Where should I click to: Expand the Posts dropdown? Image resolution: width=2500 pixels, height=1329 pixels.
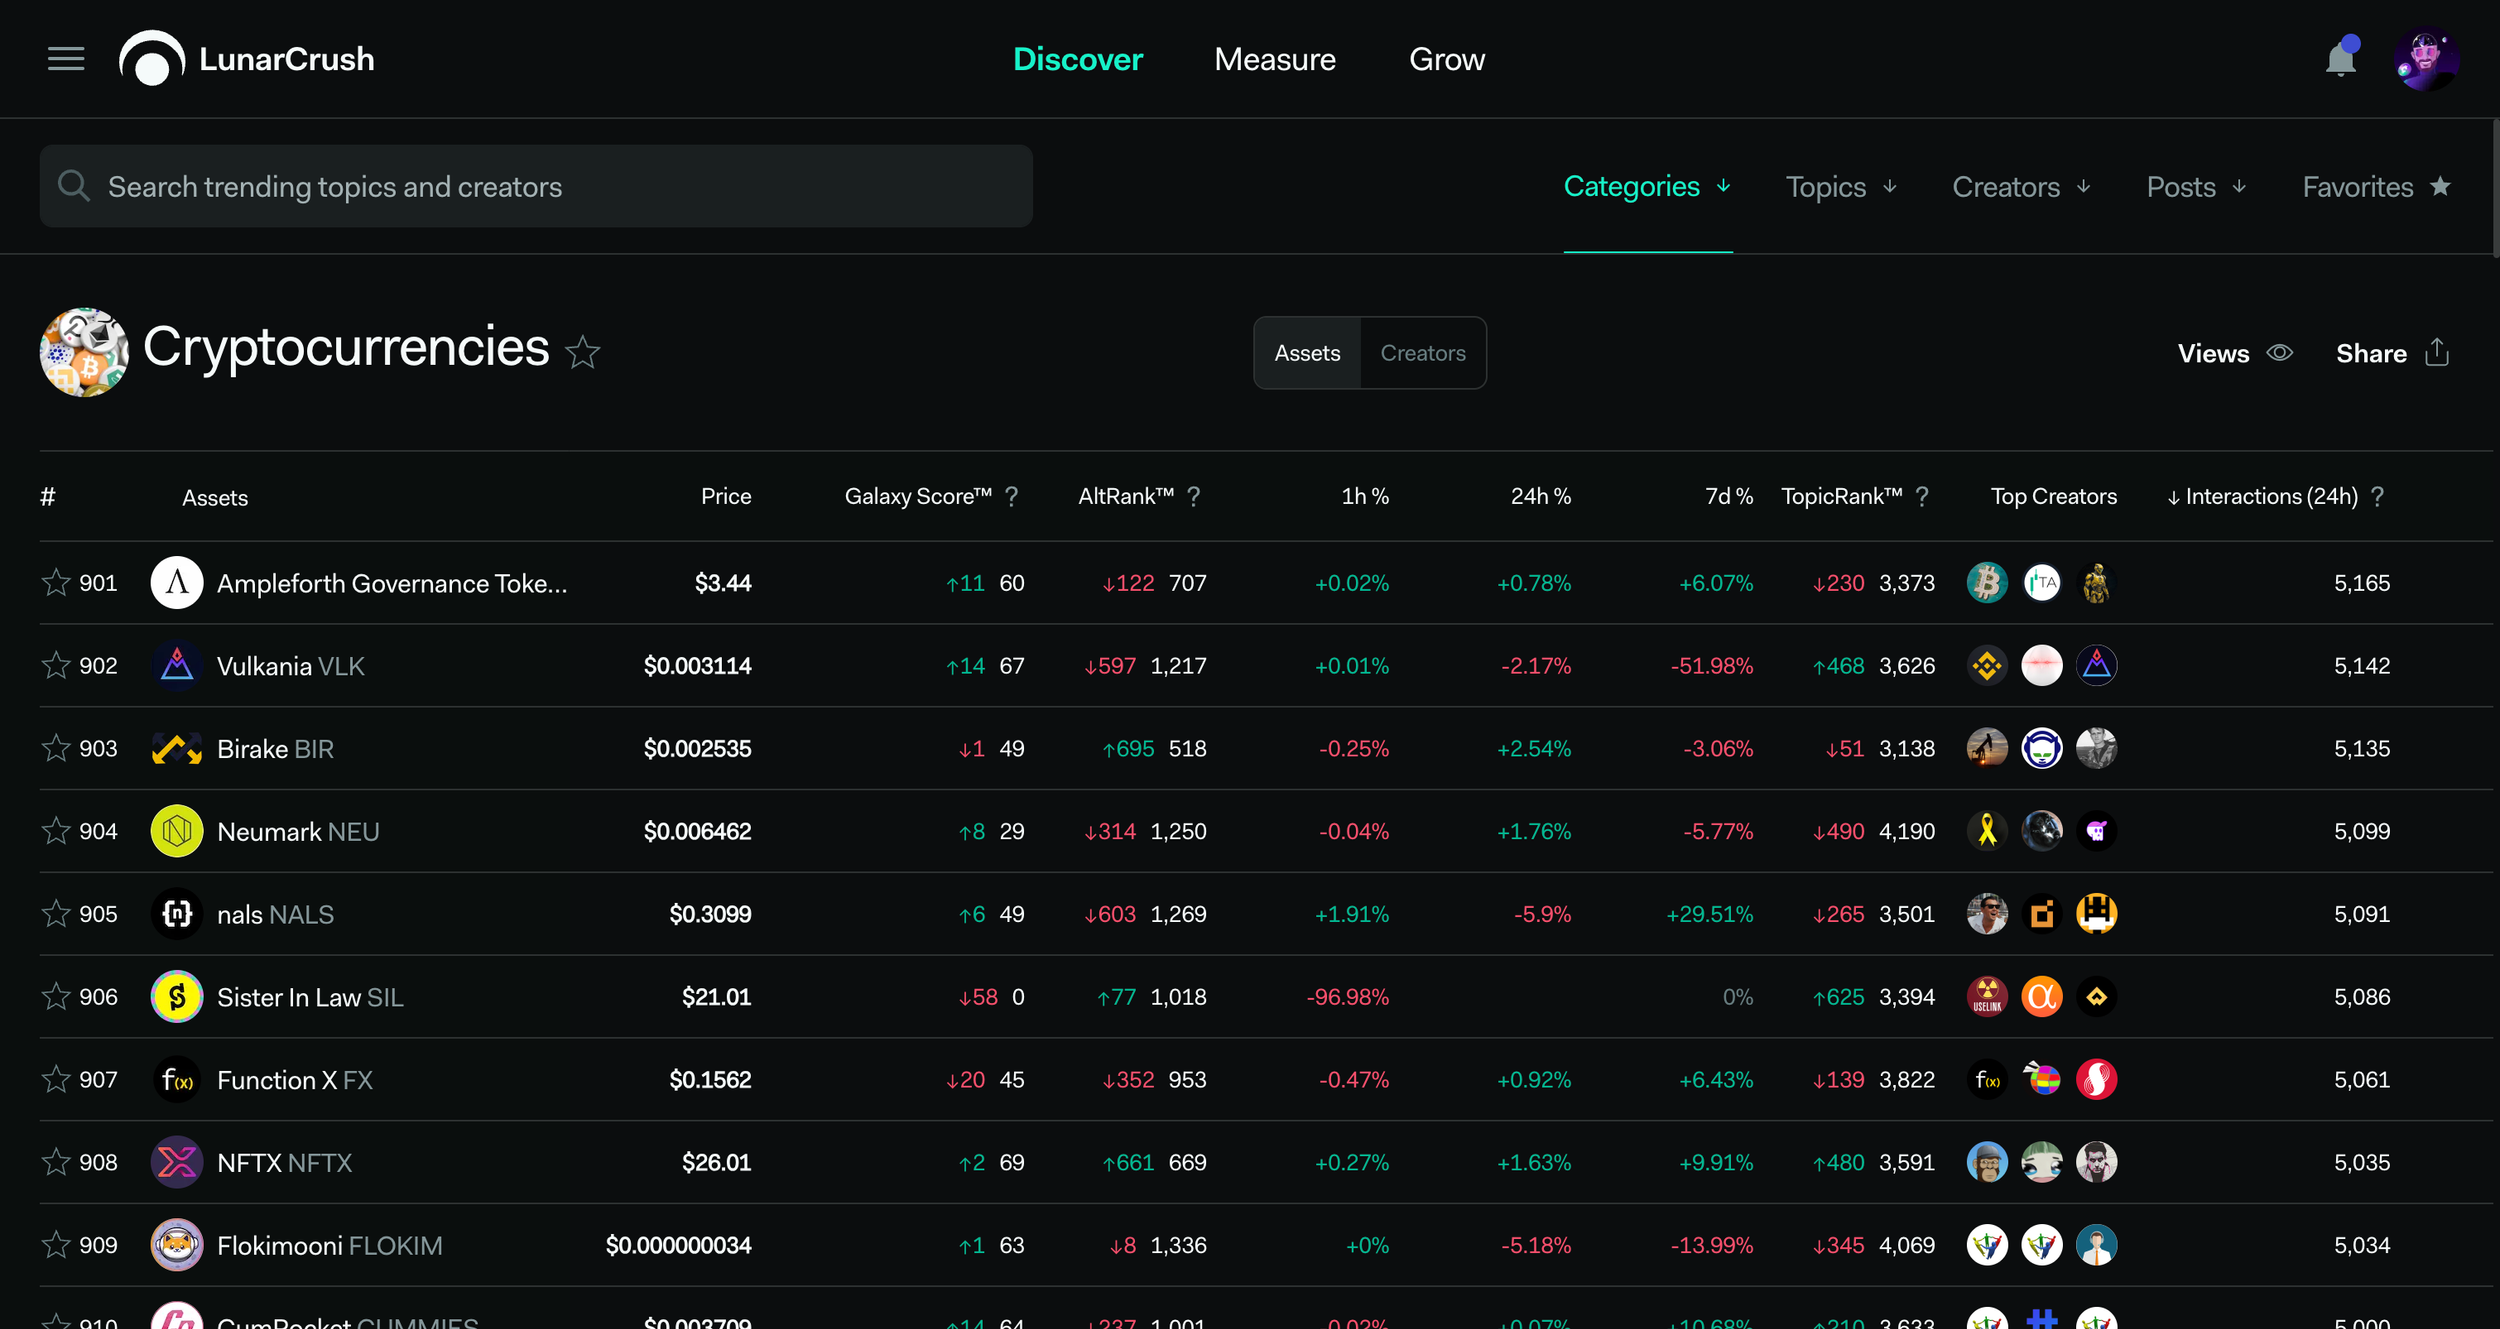point(2196,187)
